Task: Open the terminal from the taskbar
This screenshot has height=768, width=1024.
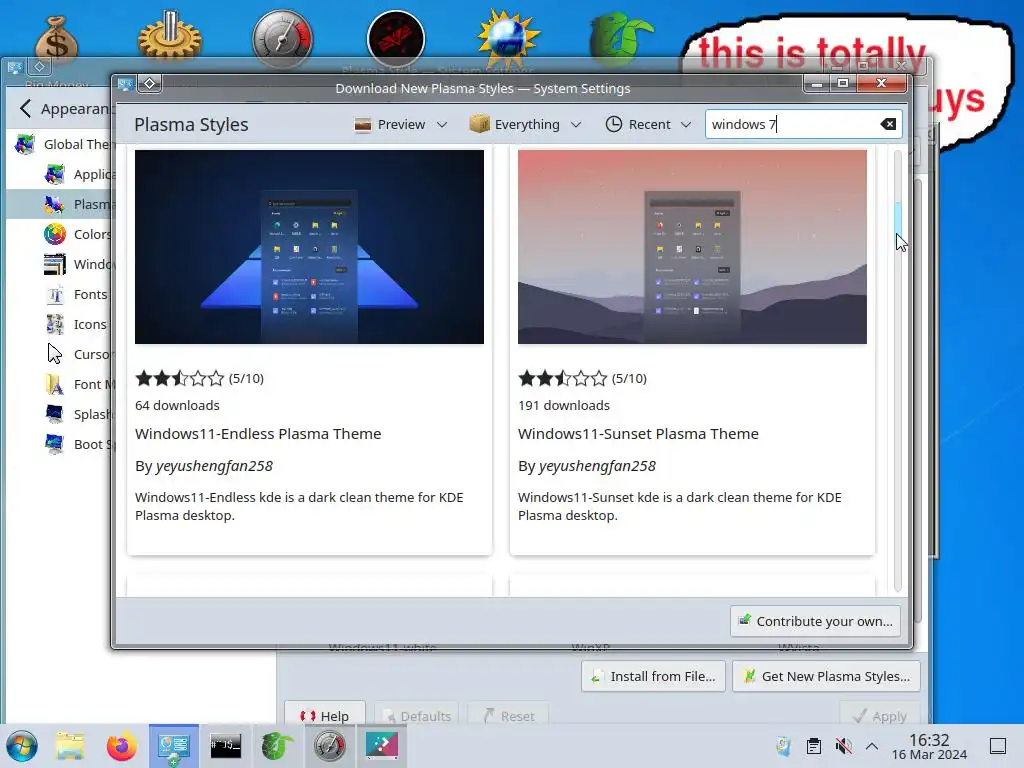Action: click(x=225, y=746)
